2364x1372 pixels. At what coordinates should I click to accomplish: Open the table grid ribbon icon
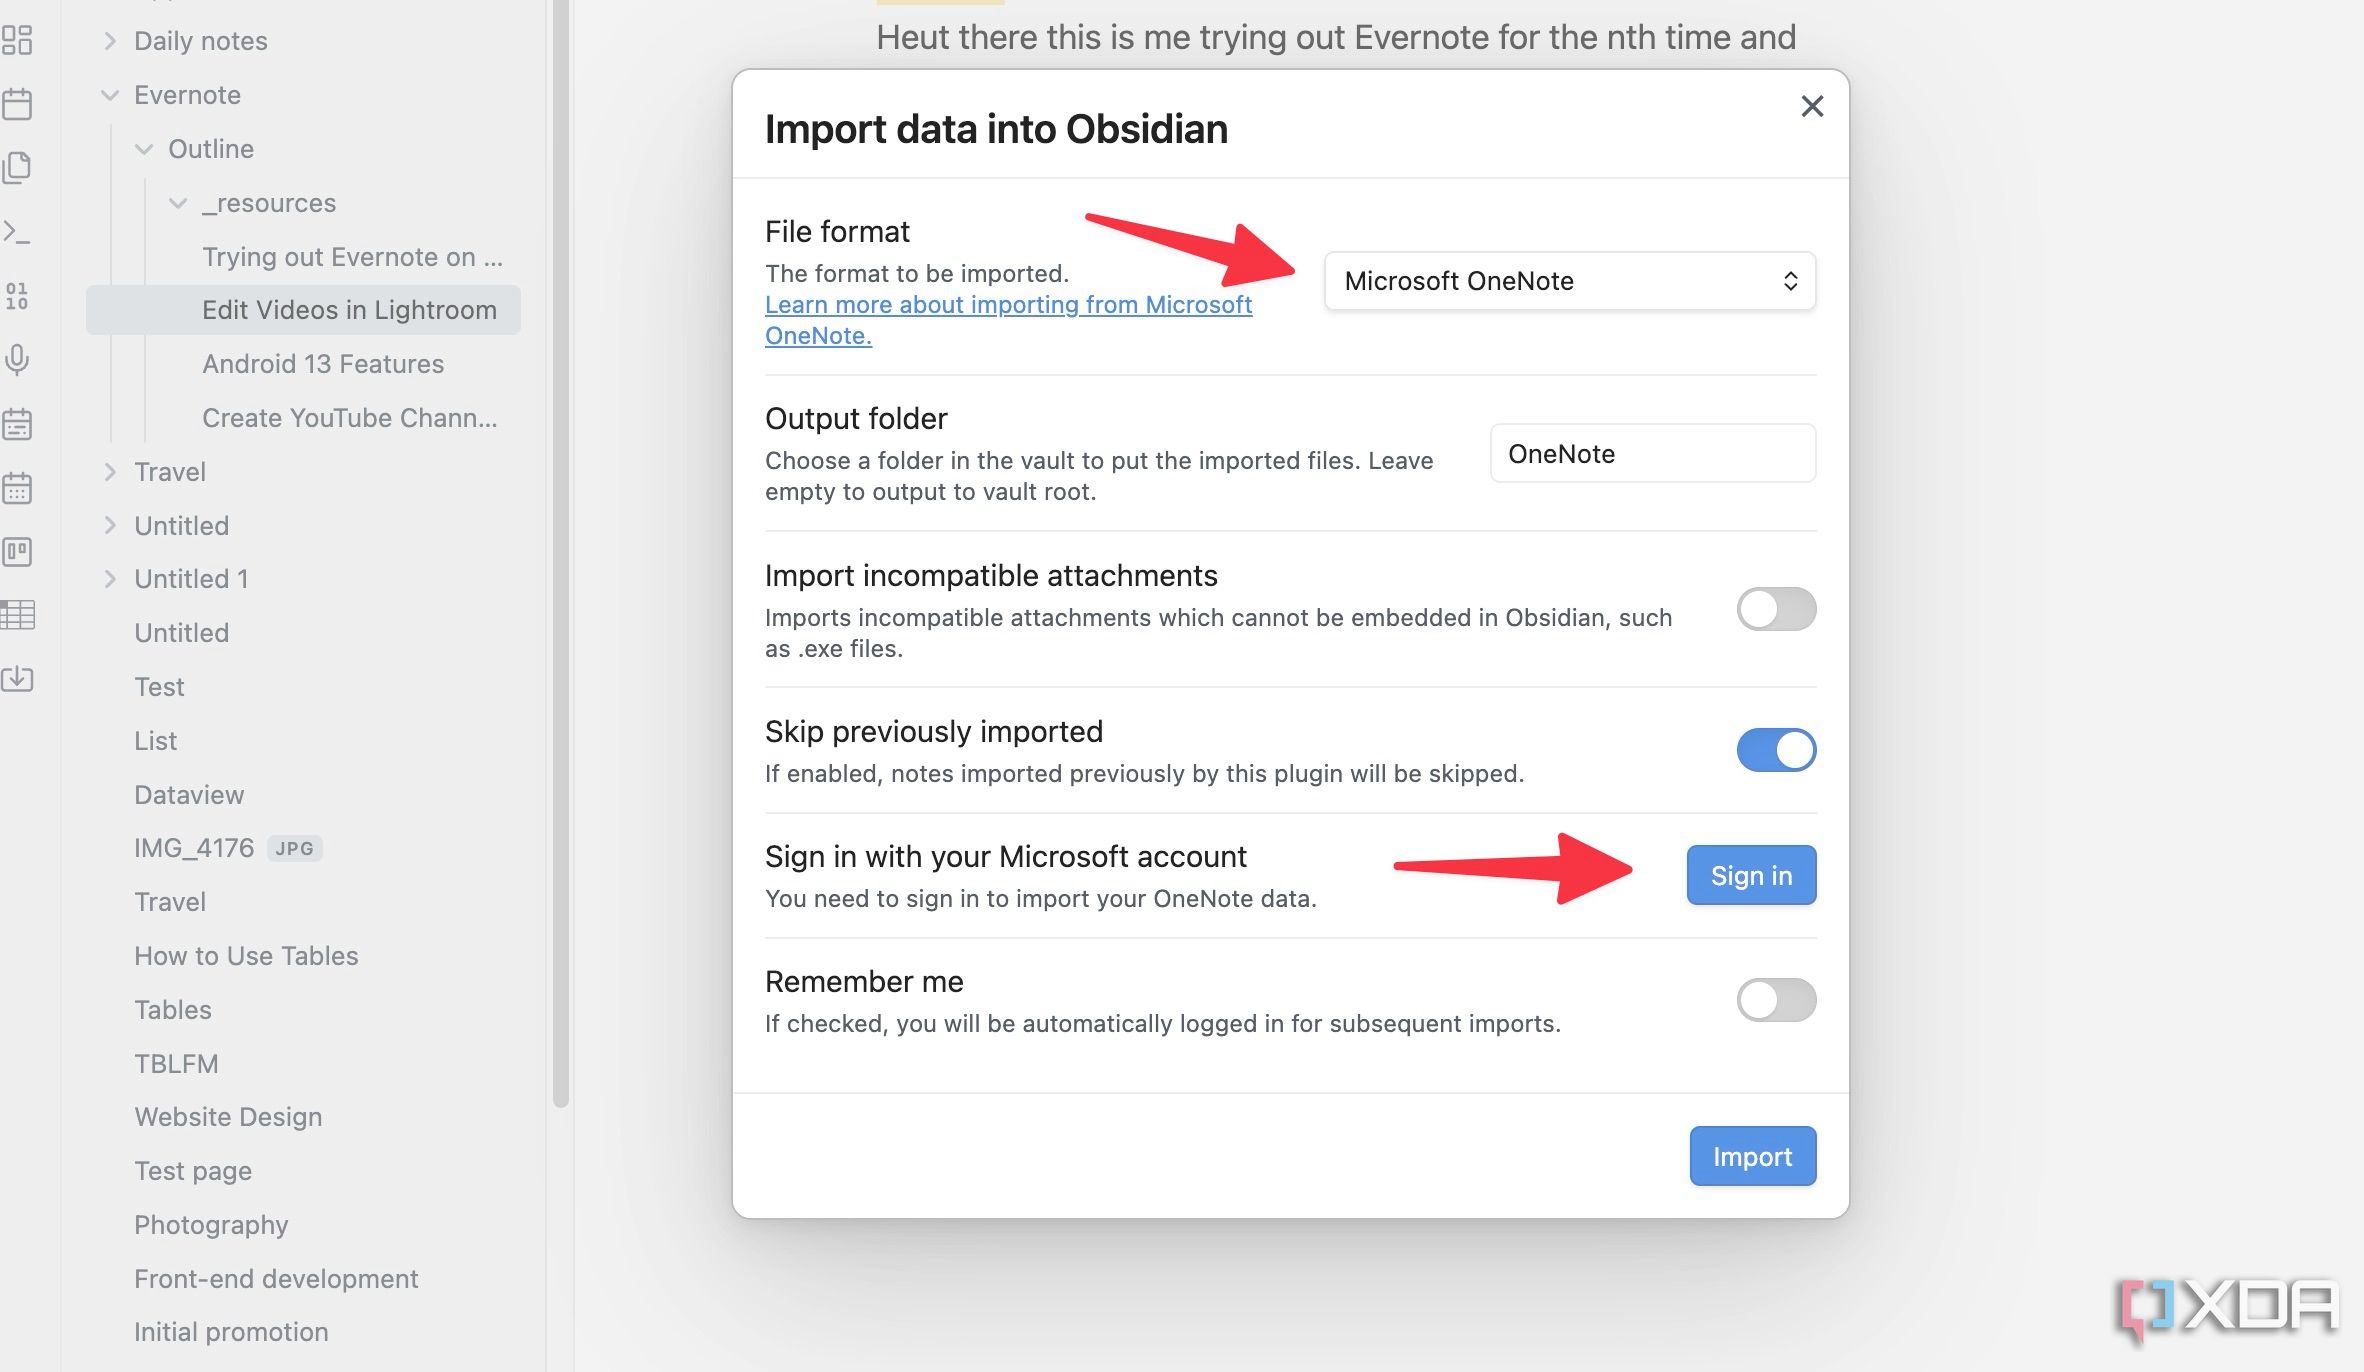pos(17,615)
